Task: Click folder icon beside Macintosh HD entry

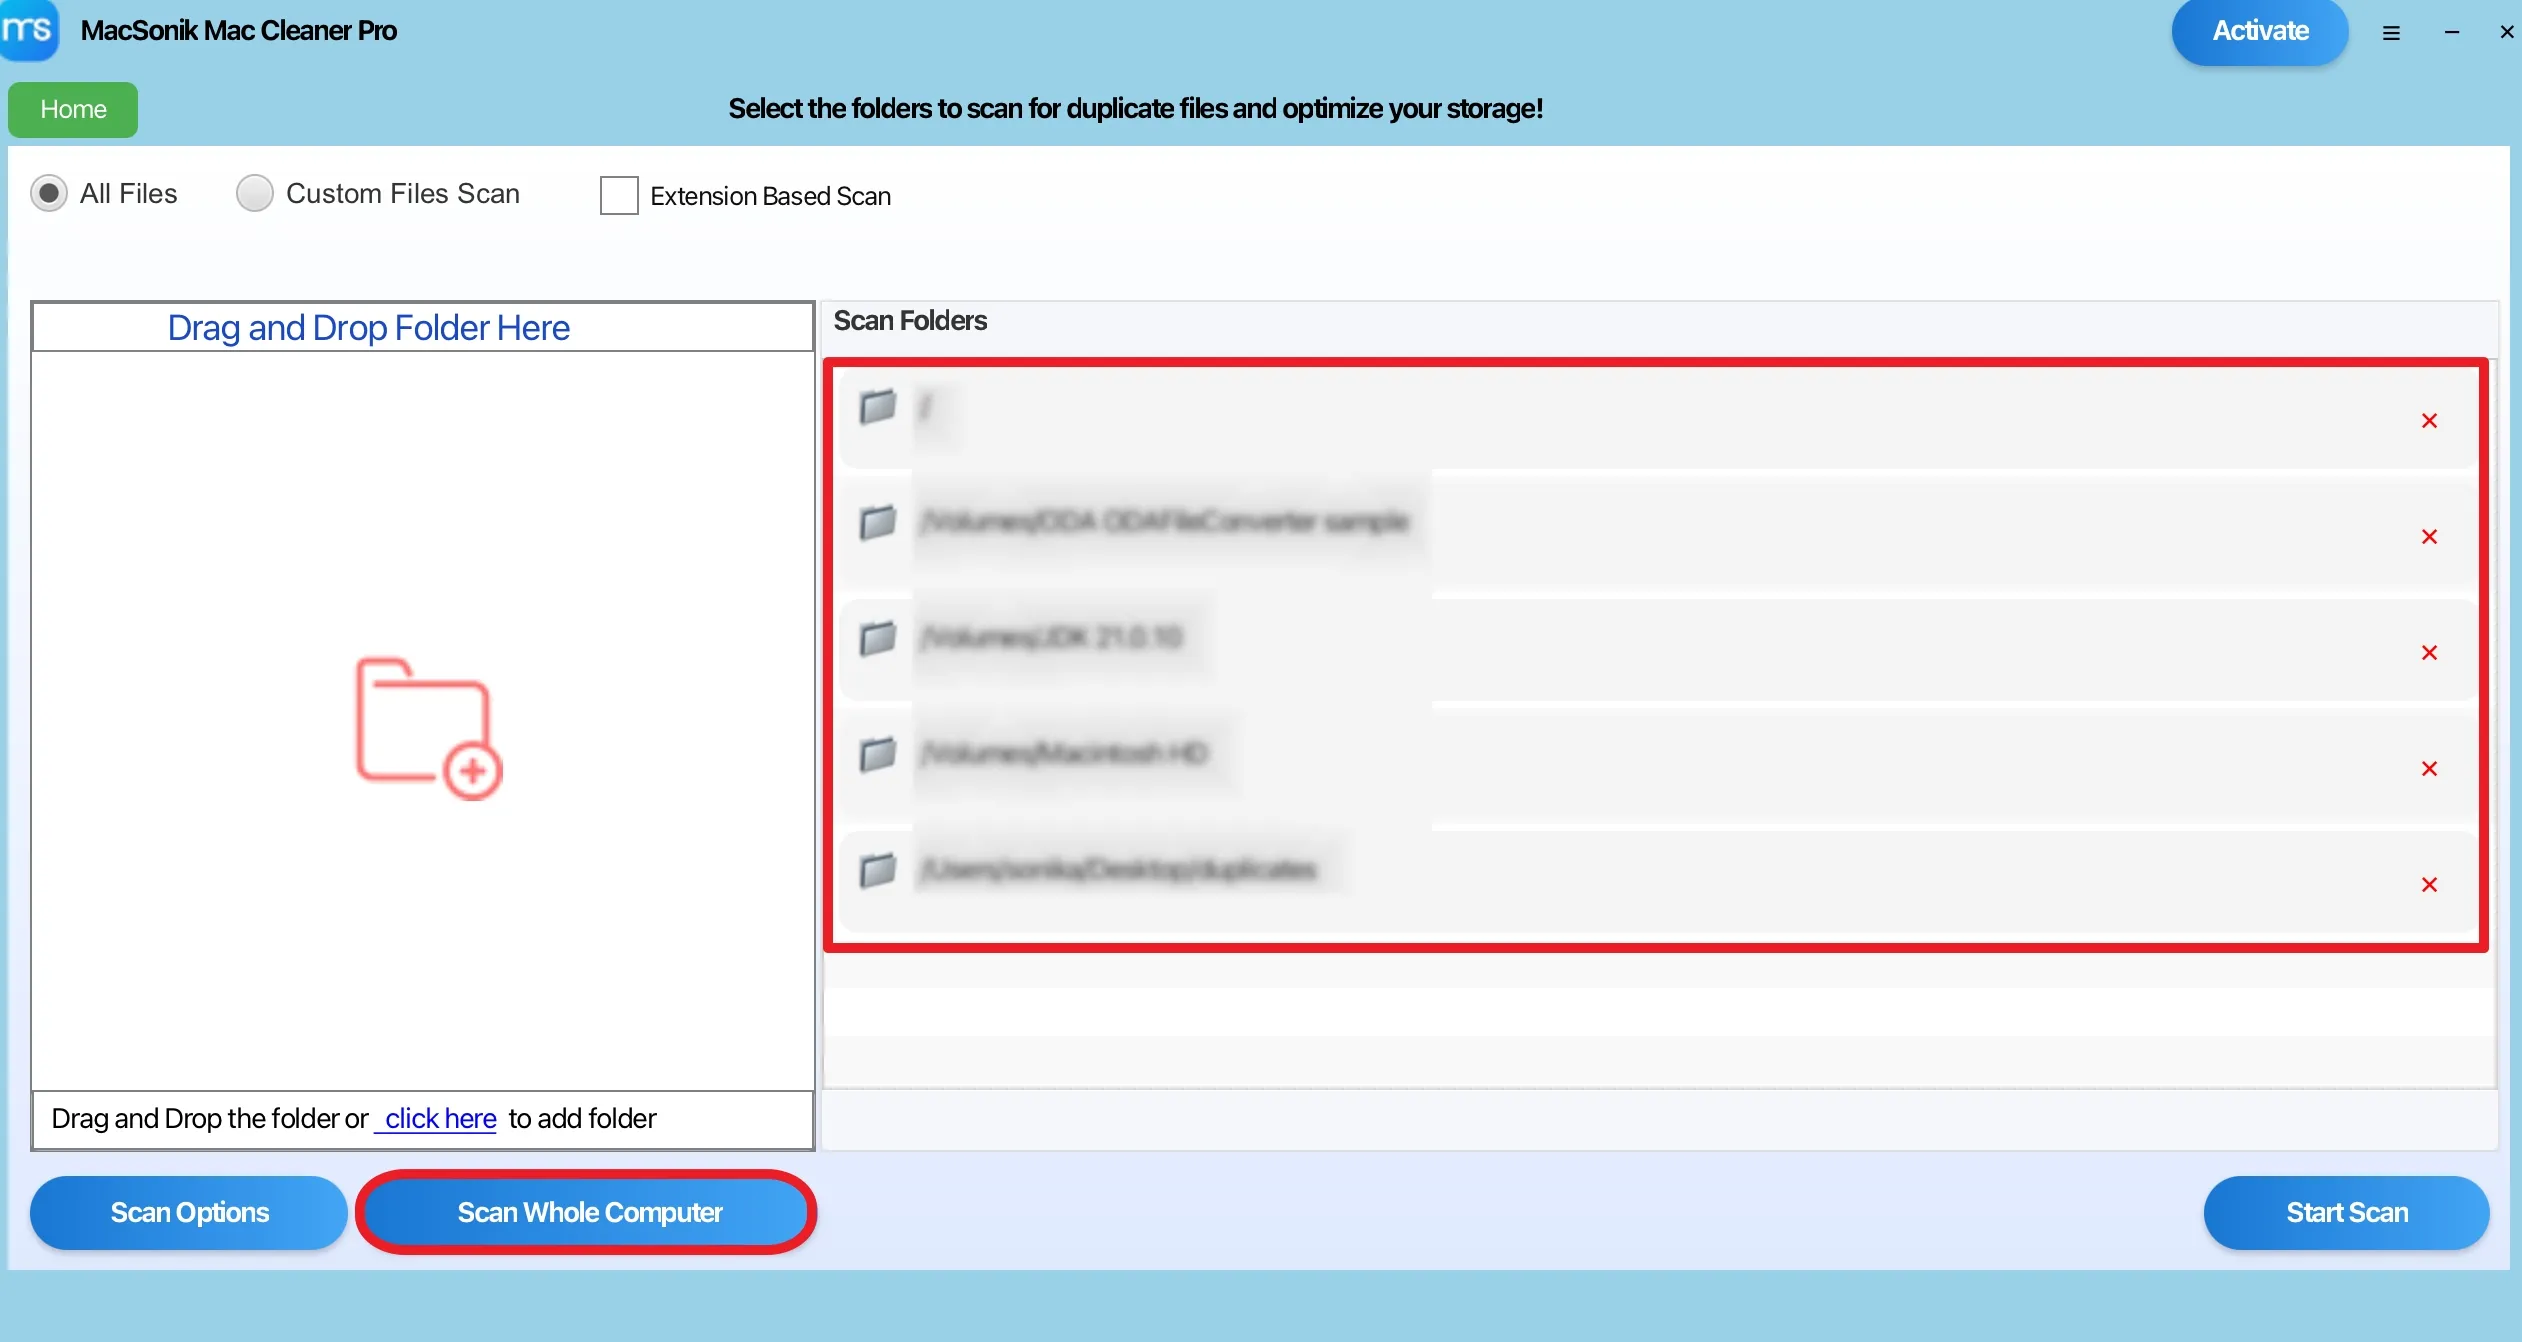Action: pyautogui.click(x=877, y=754)
